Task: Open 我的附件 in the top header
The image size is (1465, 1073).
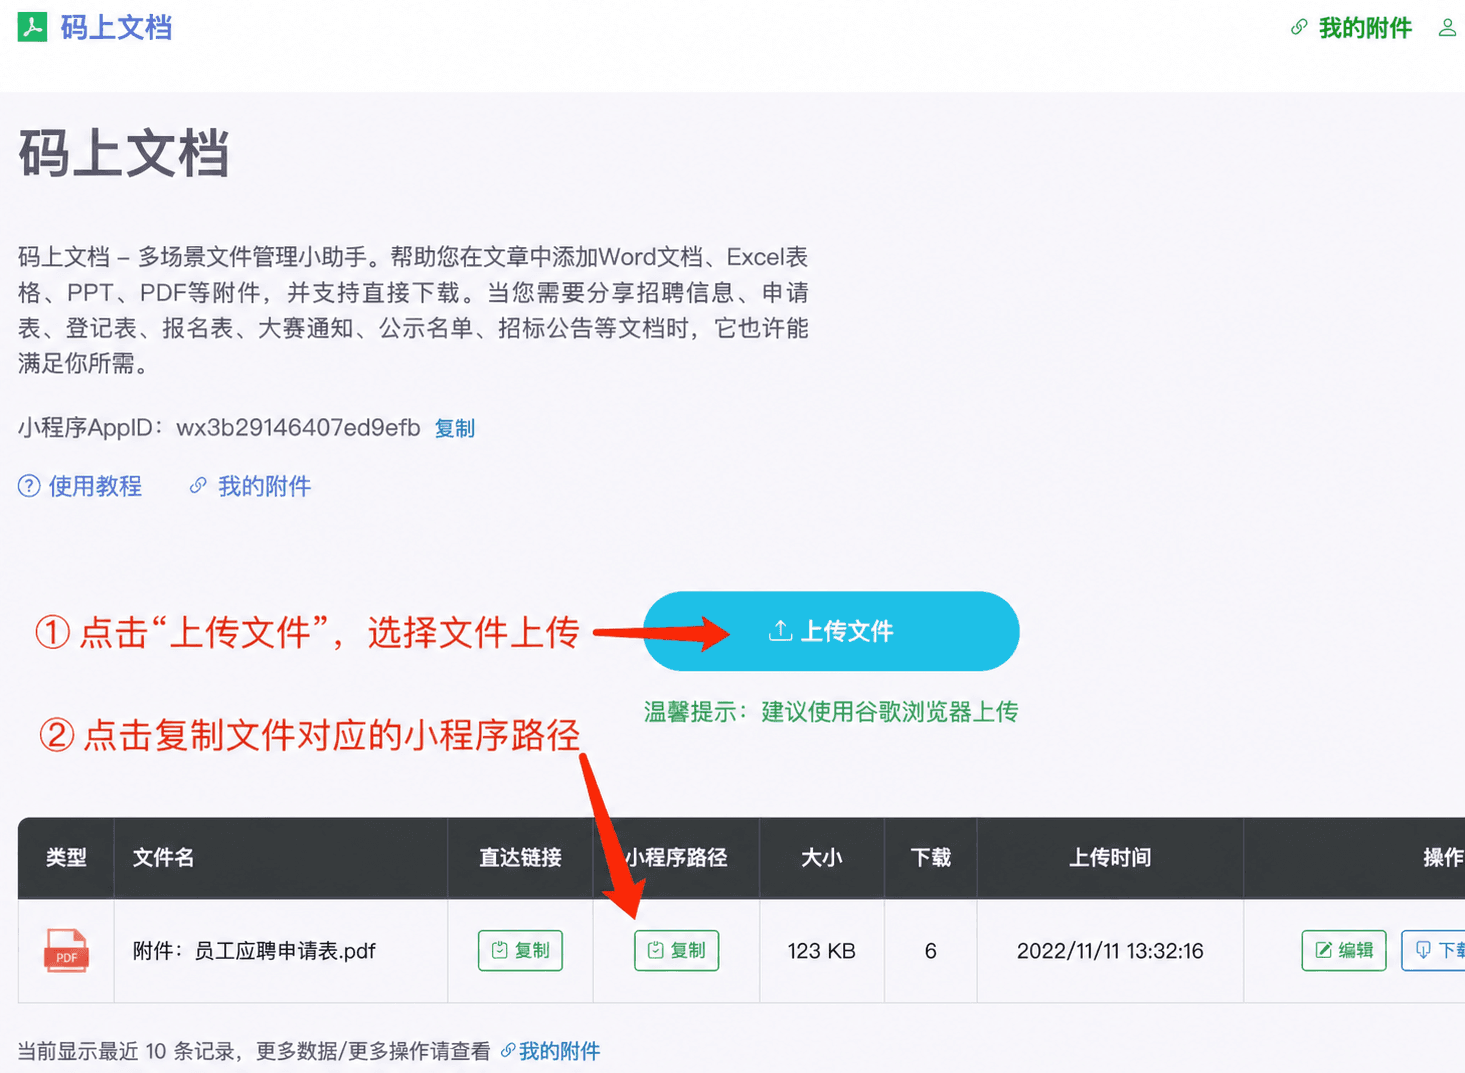Action: point(1364,28)
